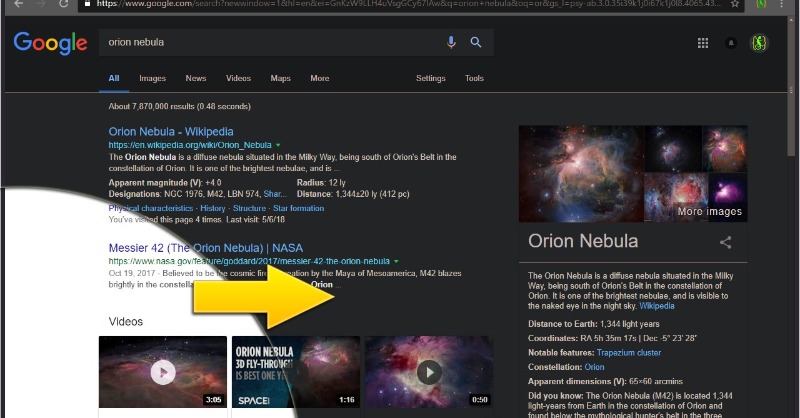This screenshot has width=800, height=418.
Task: Open the Messier 42 NASA result
Action: click(206, 248)
